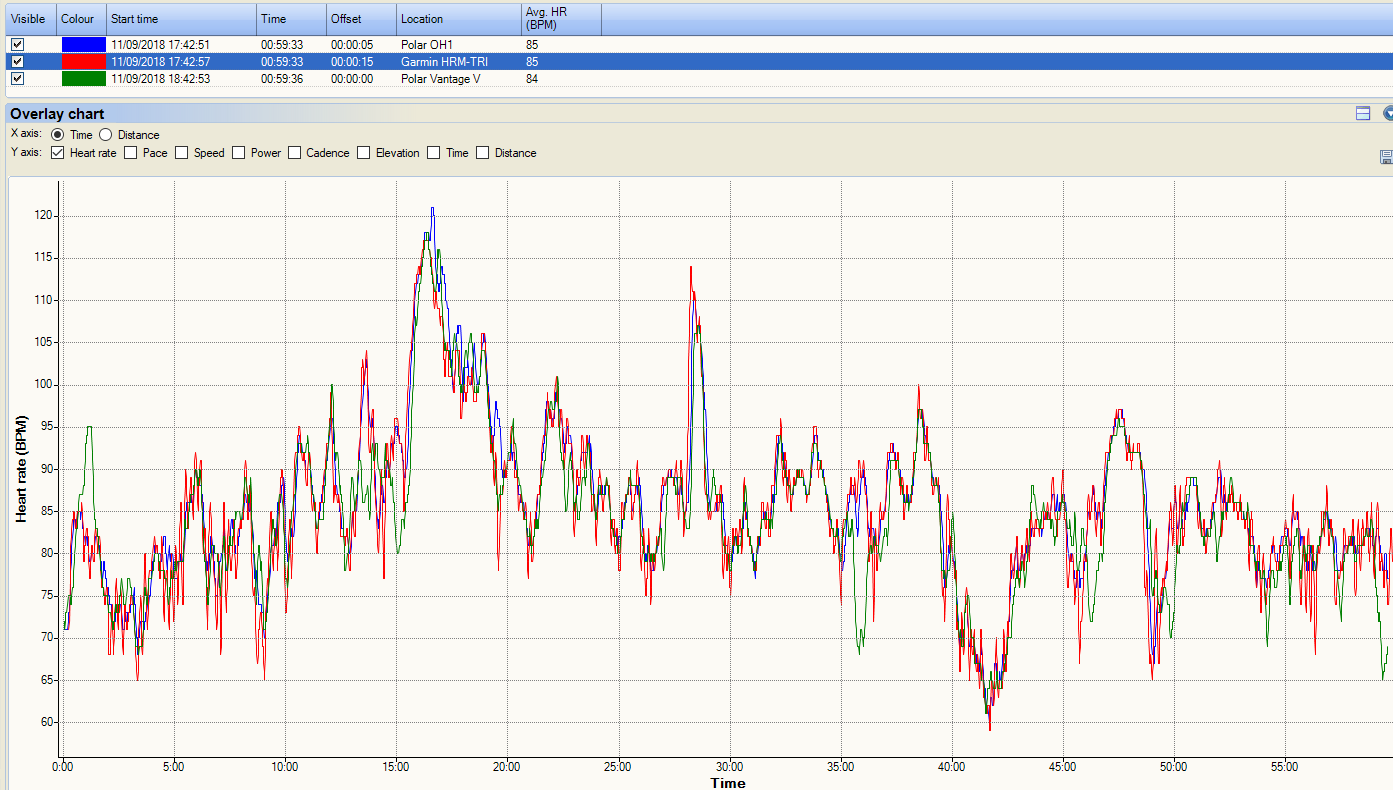Enable the Pace Y axis checkbox
This screenshot has width=1393, height=790.
[131, 153]
